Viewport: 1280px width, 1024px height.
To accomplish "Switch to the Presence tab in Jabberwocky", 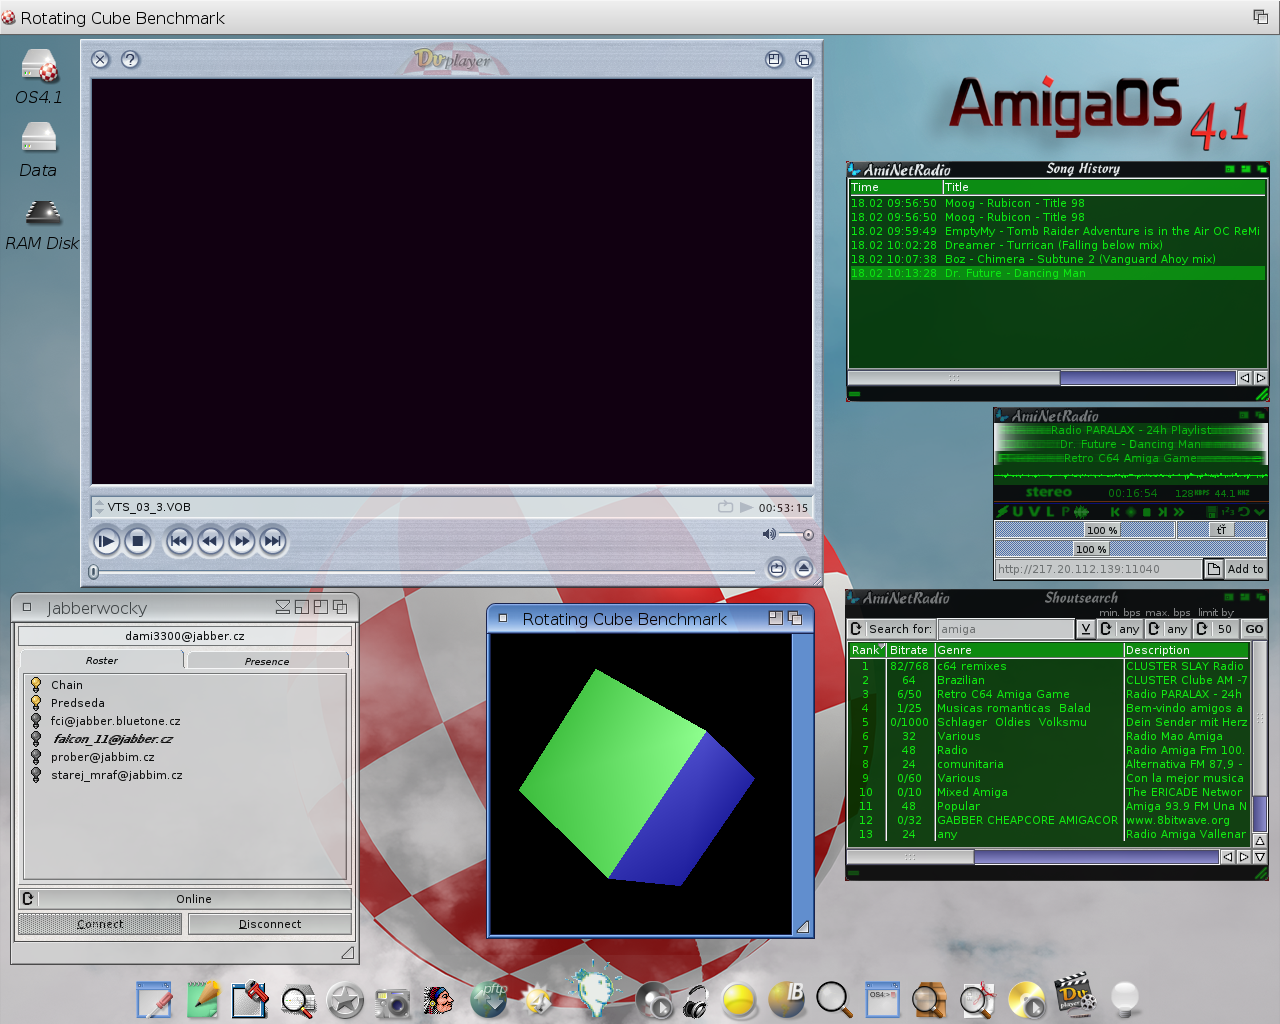I will 267,661.
